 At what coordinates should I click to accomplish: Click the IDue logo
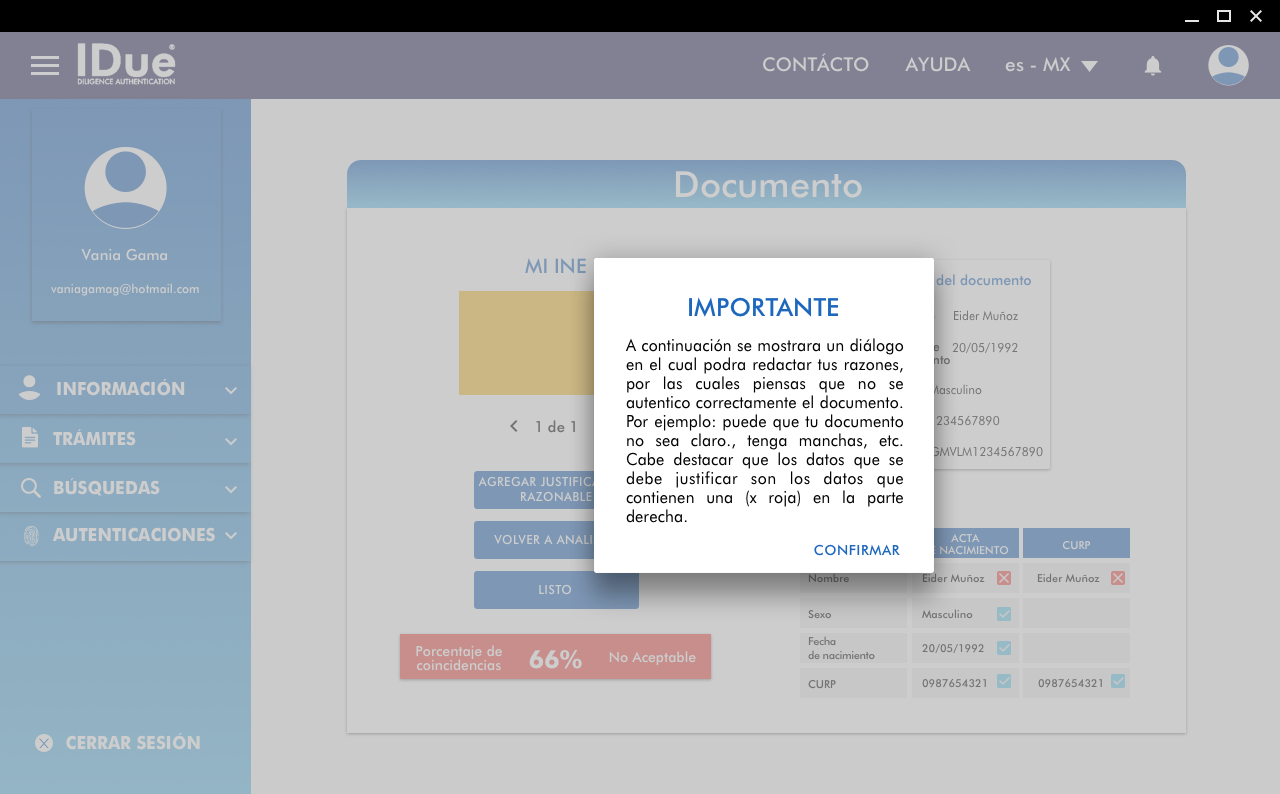point(126,64)
